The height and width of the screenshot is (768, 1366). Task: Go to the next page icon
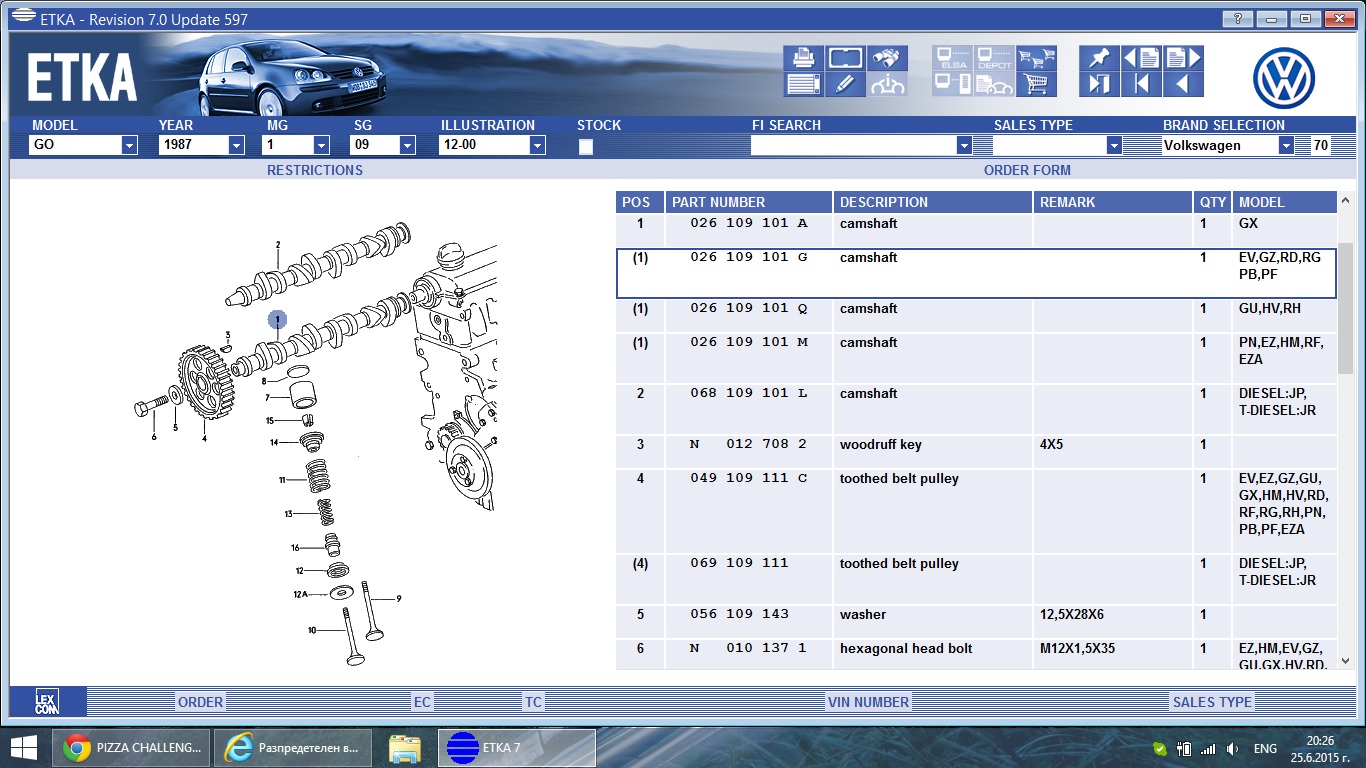pos(1181,58)
